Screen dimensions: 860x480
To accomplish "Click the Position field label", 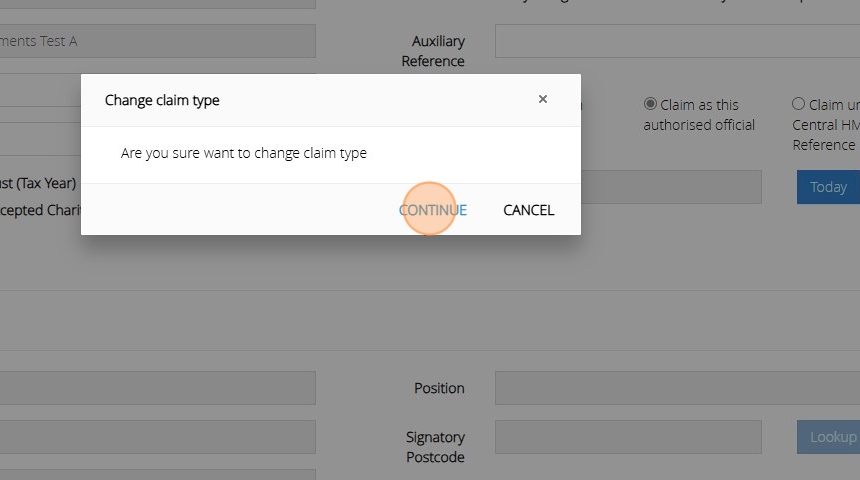I will pyautogui.click(x=439, y=388).
